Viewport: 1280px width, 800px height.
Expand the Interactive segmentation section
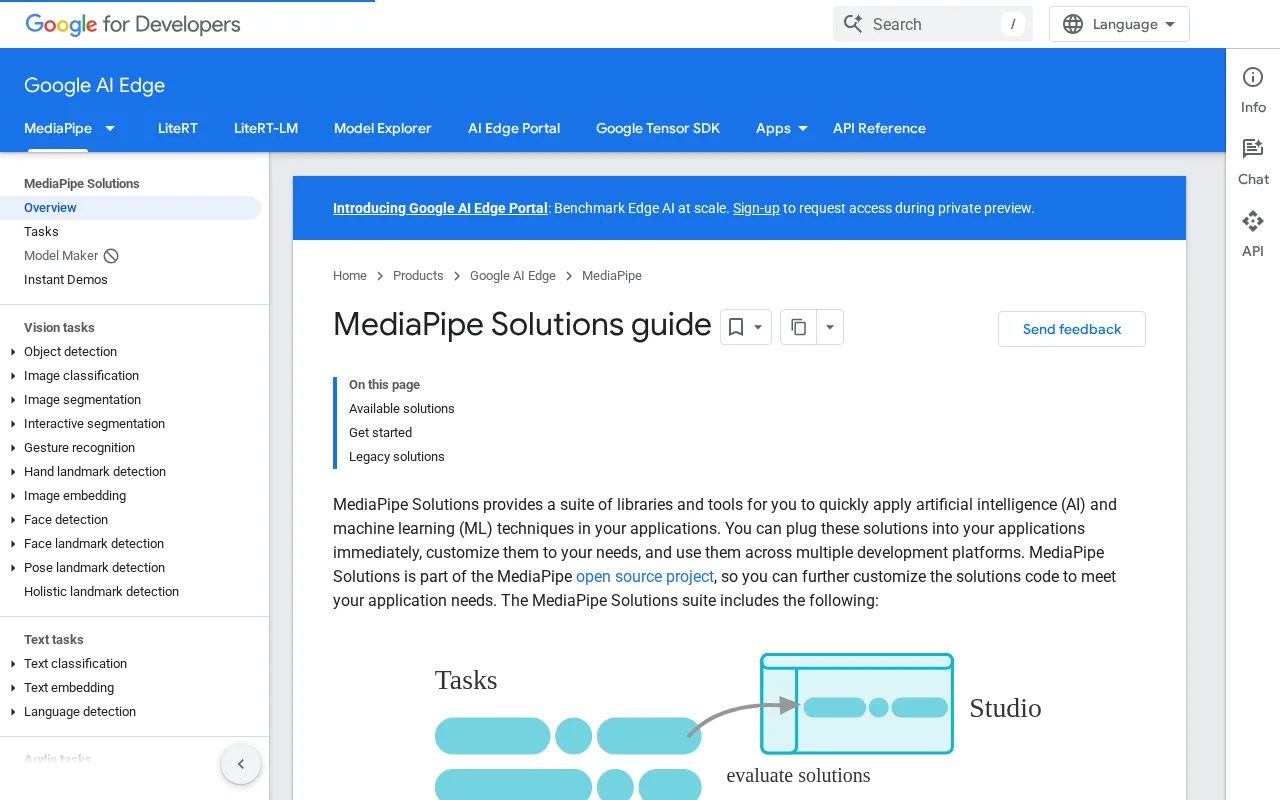(13, 424)
